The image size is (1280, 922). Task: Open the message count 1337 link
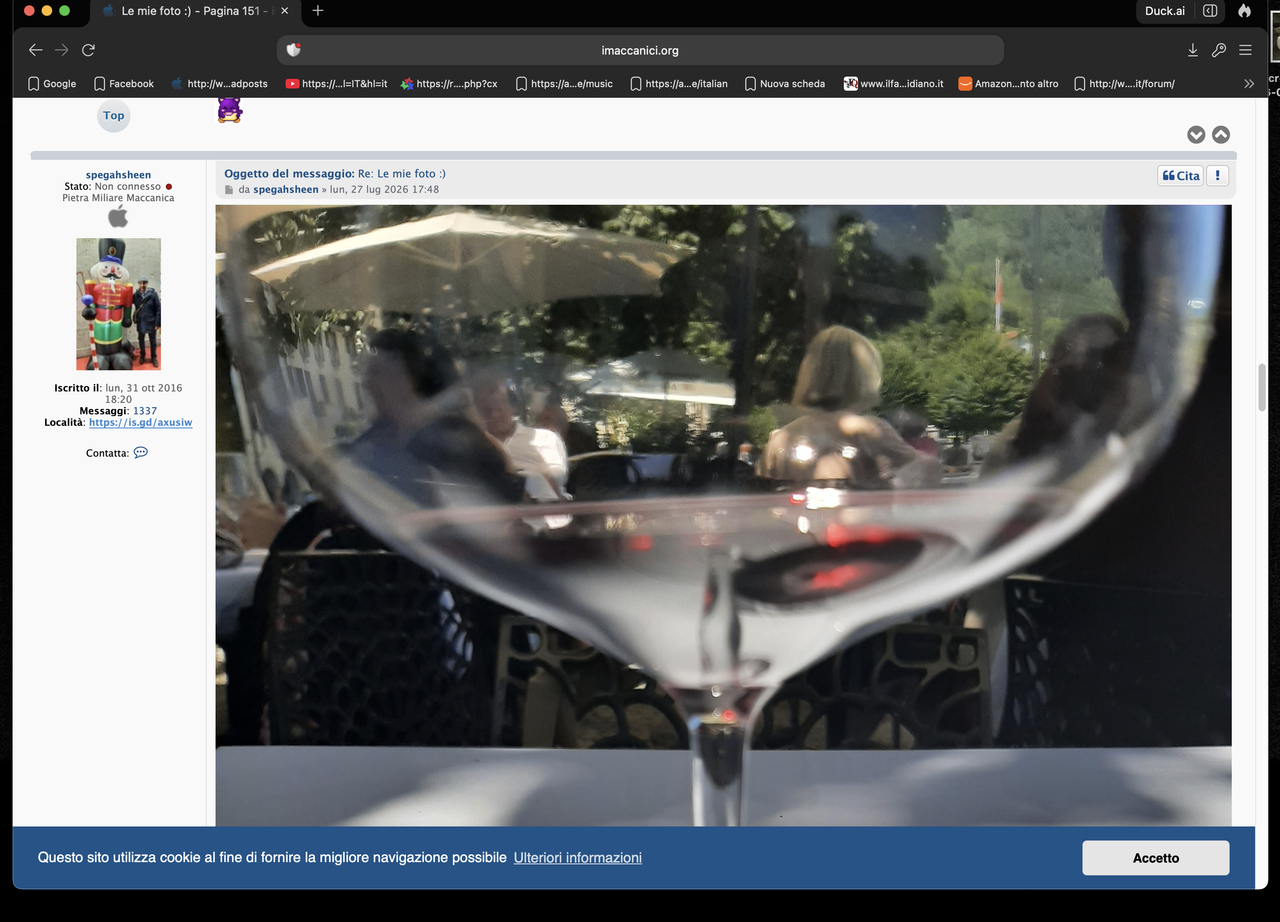click(x=145, y=411)
